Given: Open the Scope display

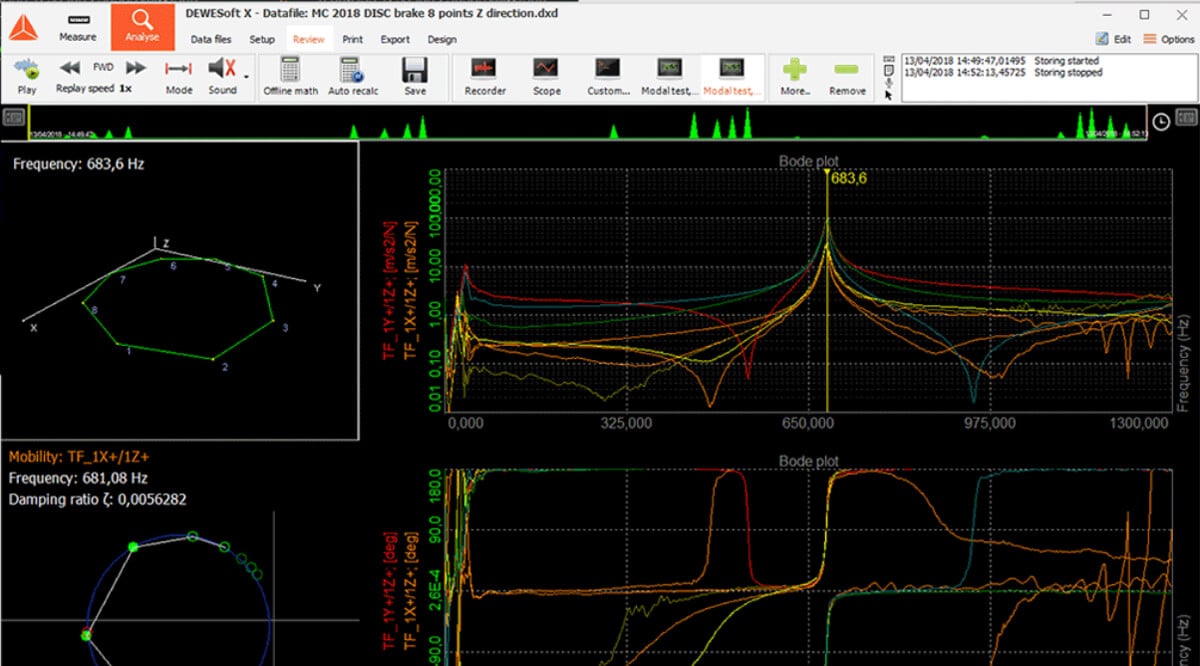Looking at the screenshot, I should [546, 76].
